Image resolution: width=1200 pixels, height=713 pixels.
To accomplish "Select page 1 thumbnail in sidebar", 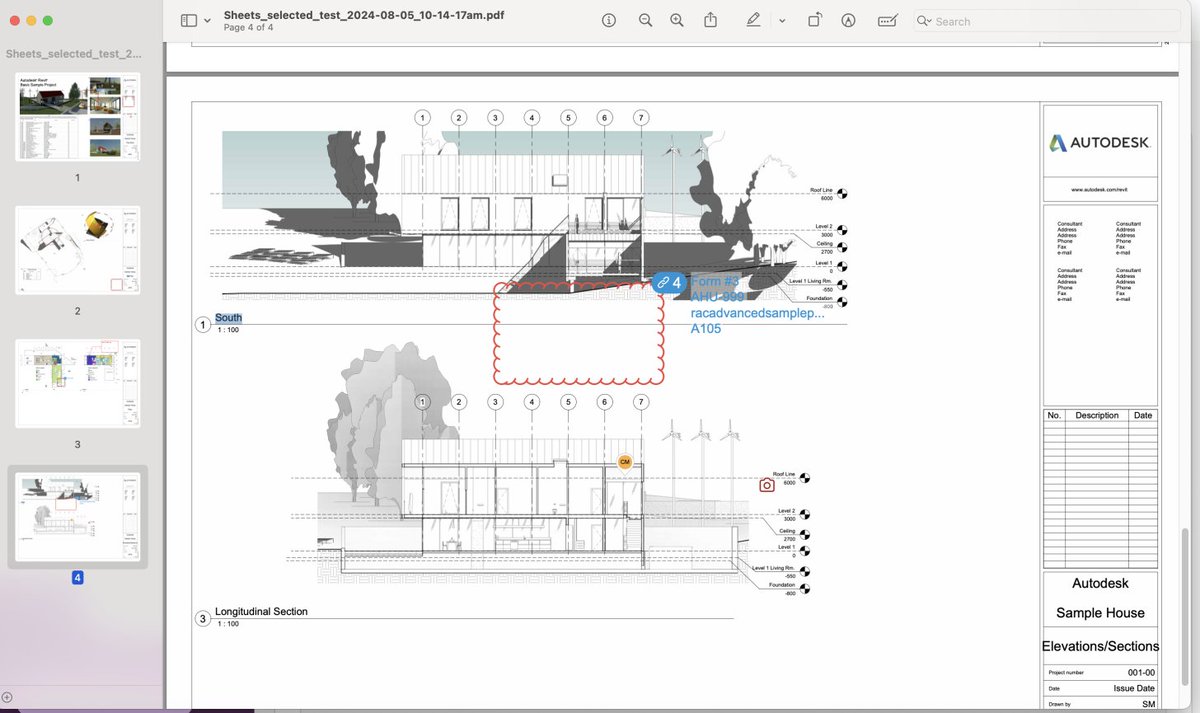I will click(78, 117).
